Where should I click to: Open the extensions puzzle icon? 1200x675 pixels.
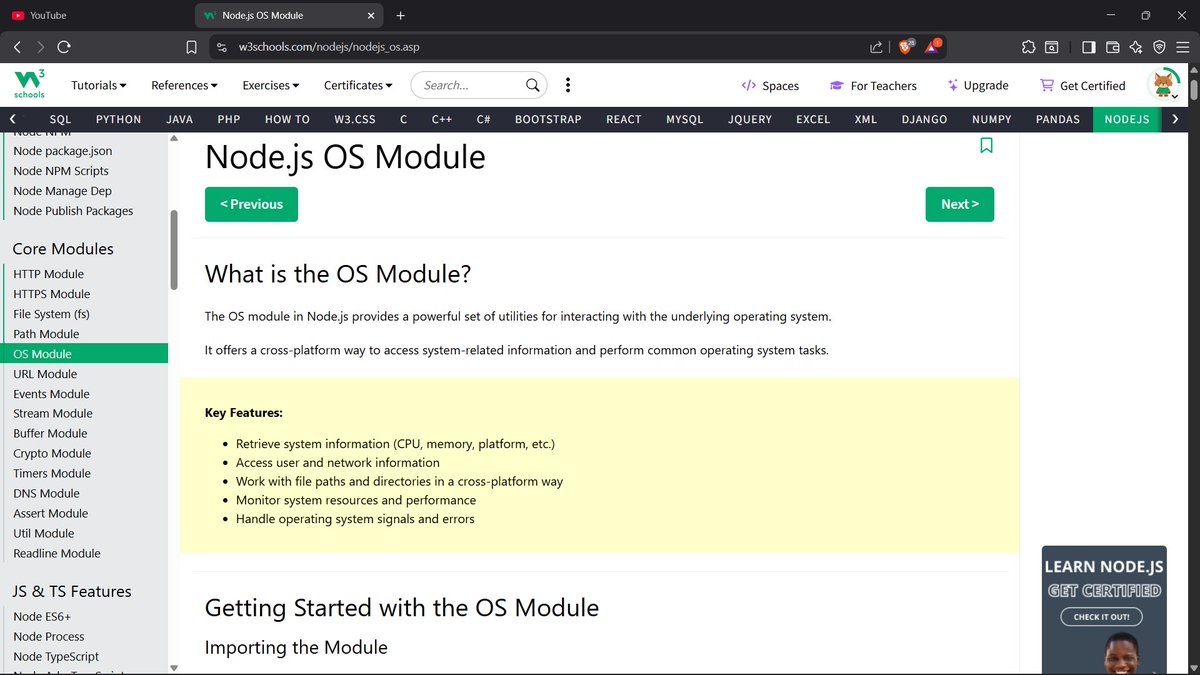(x=1028, y=47)
